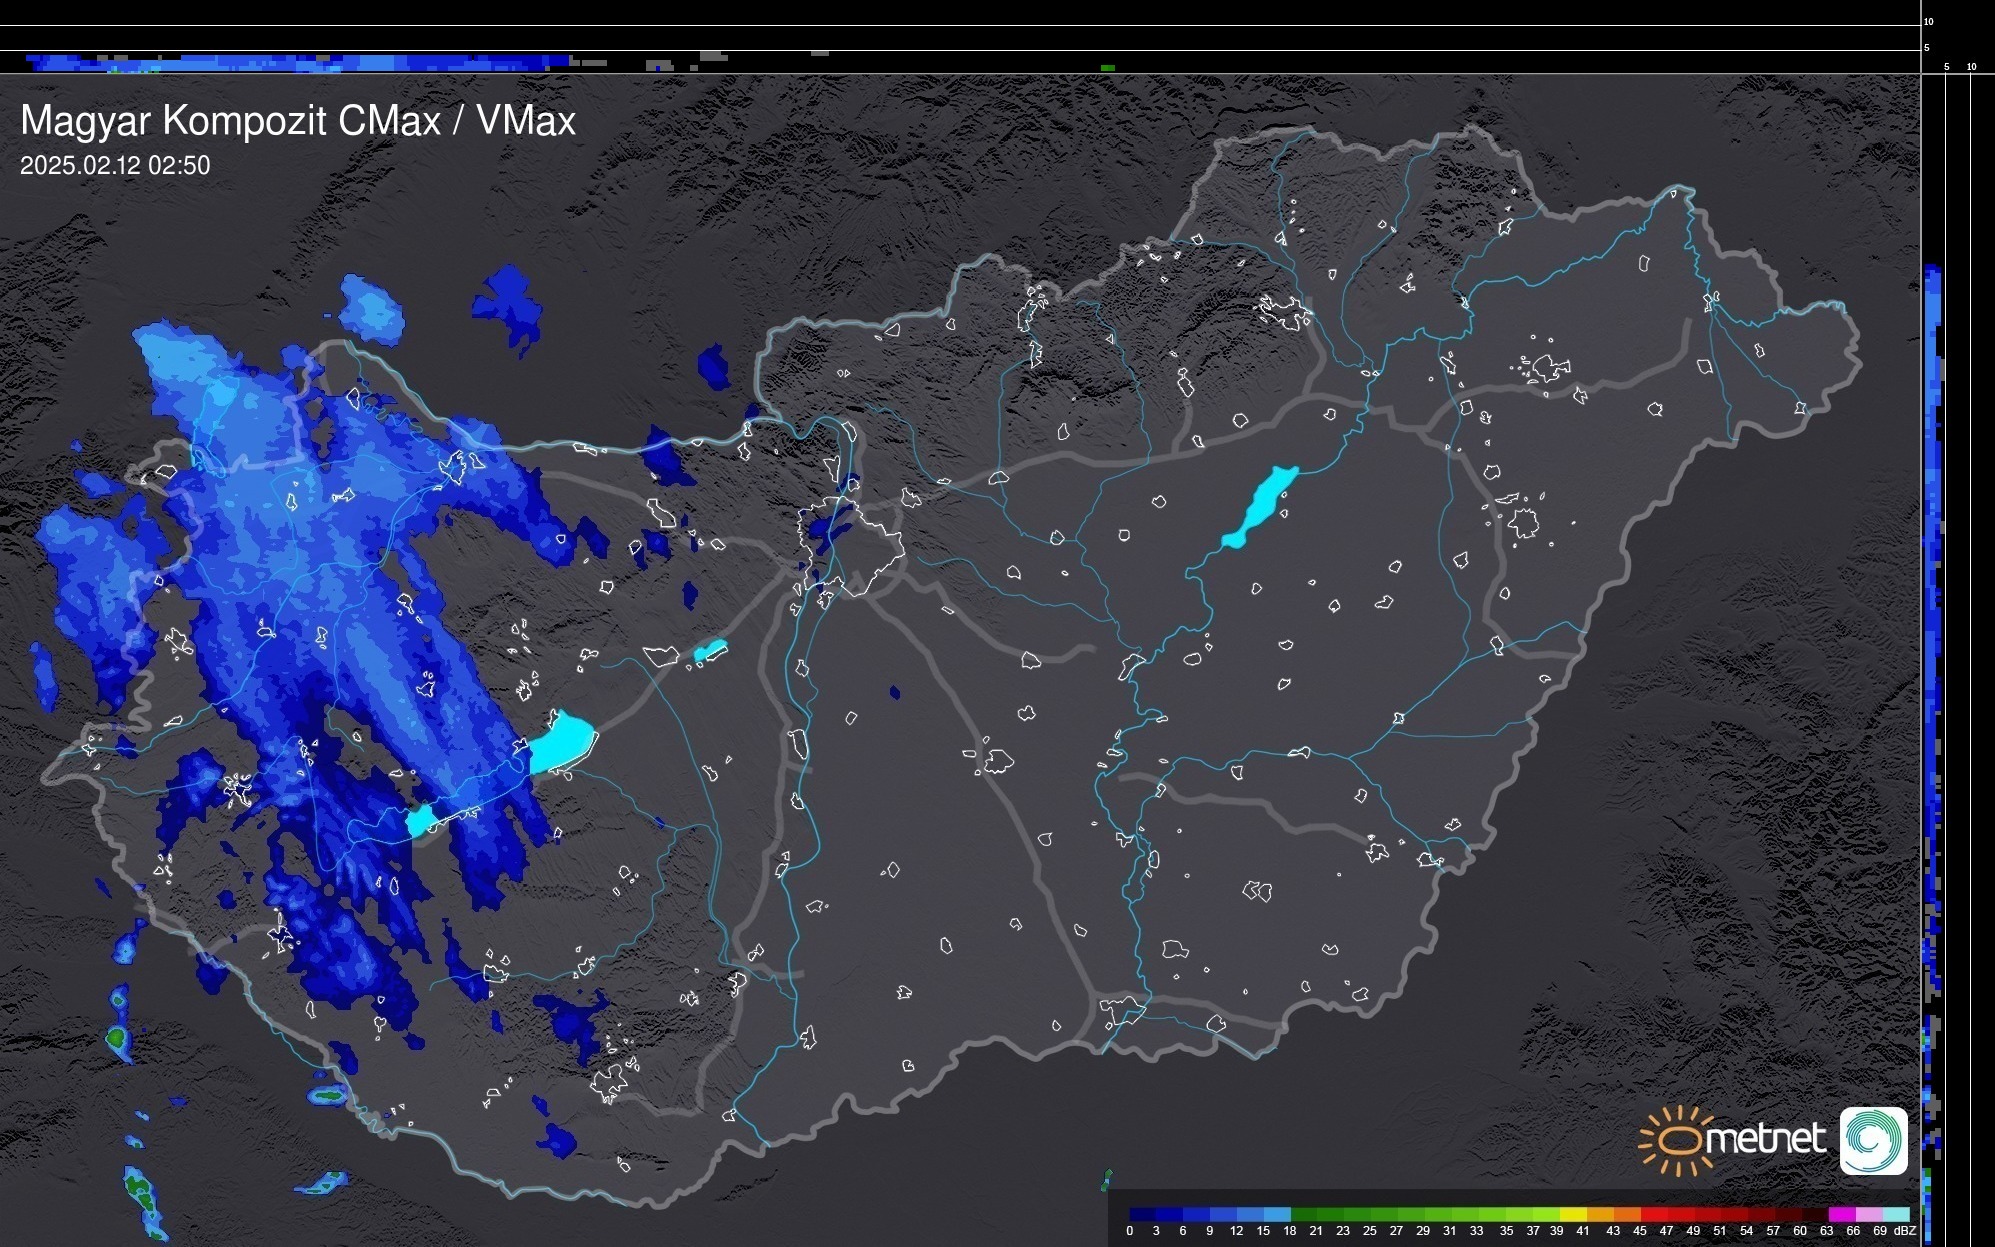Click the teal swirl logo icon
Viewport: 1995px width, 1247px height.
tap(1873, 1140)
